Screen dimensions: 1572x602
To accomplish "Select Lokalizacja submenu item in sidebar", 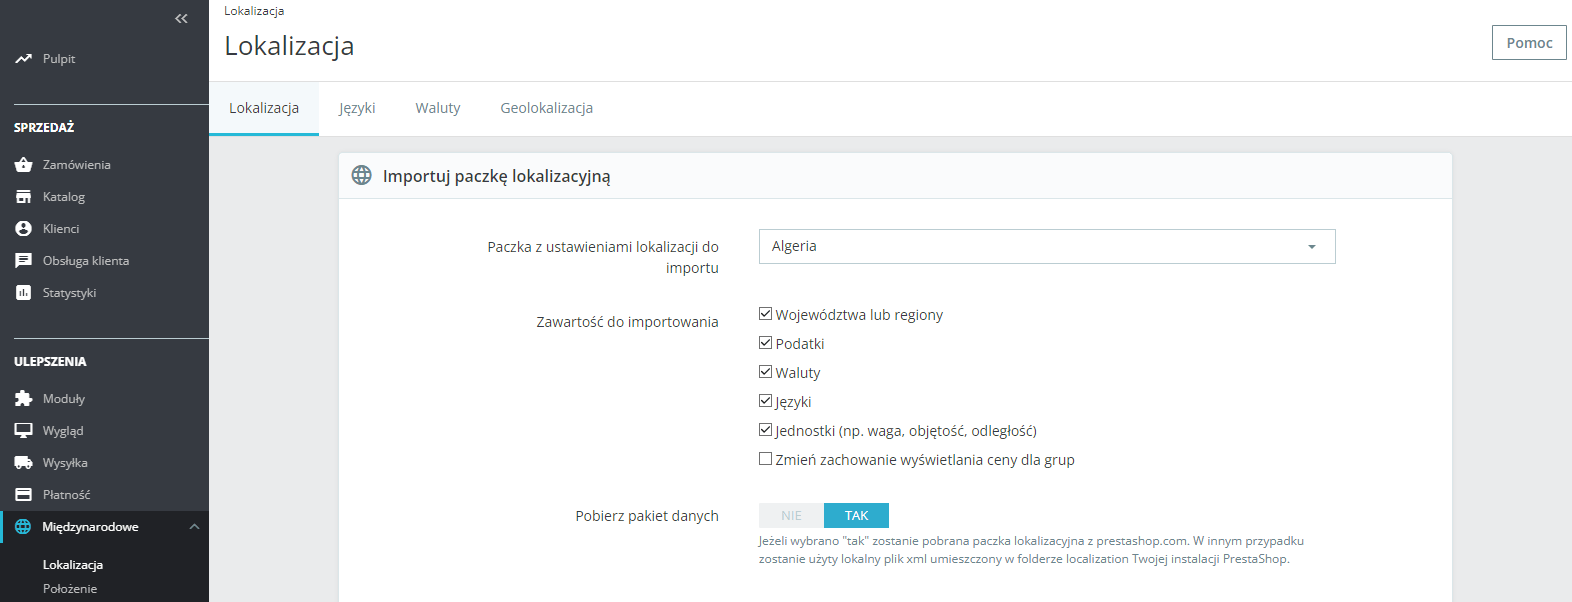I will (x=73, y=565).
